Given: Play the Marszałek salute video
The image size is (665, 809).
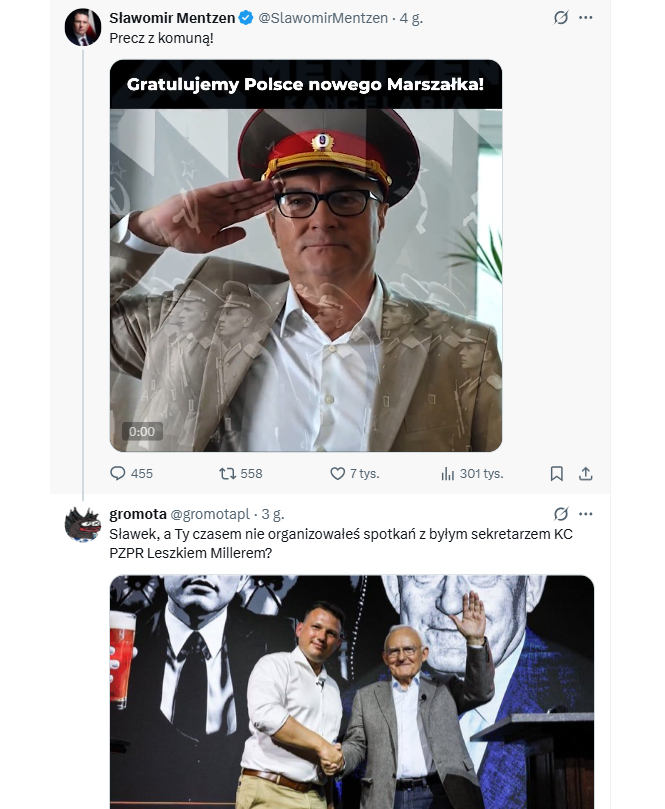Looking at the screenshot, I should 305,255.
